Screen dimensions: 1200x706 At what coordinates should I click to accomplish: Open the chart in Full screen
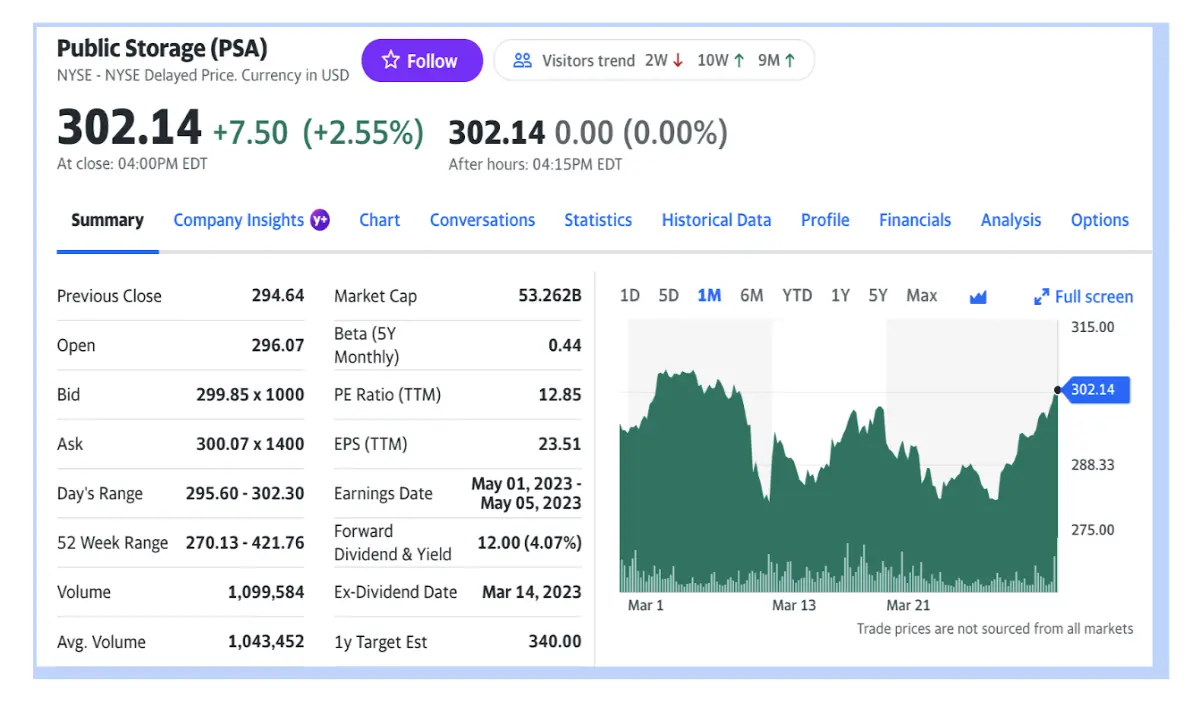pos(1084,297)
